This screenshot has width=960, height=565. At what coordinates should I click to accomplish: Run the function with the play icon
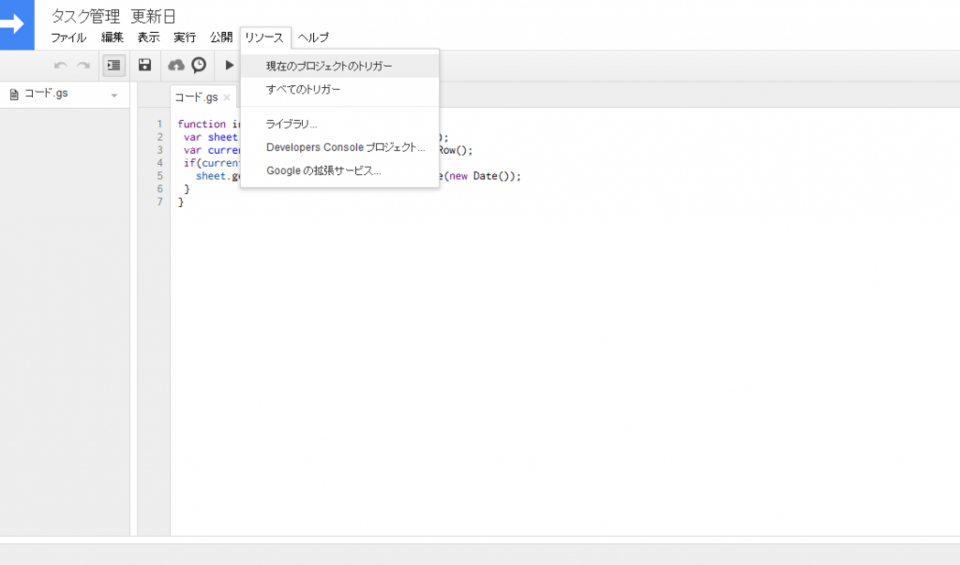click(229, 65)
